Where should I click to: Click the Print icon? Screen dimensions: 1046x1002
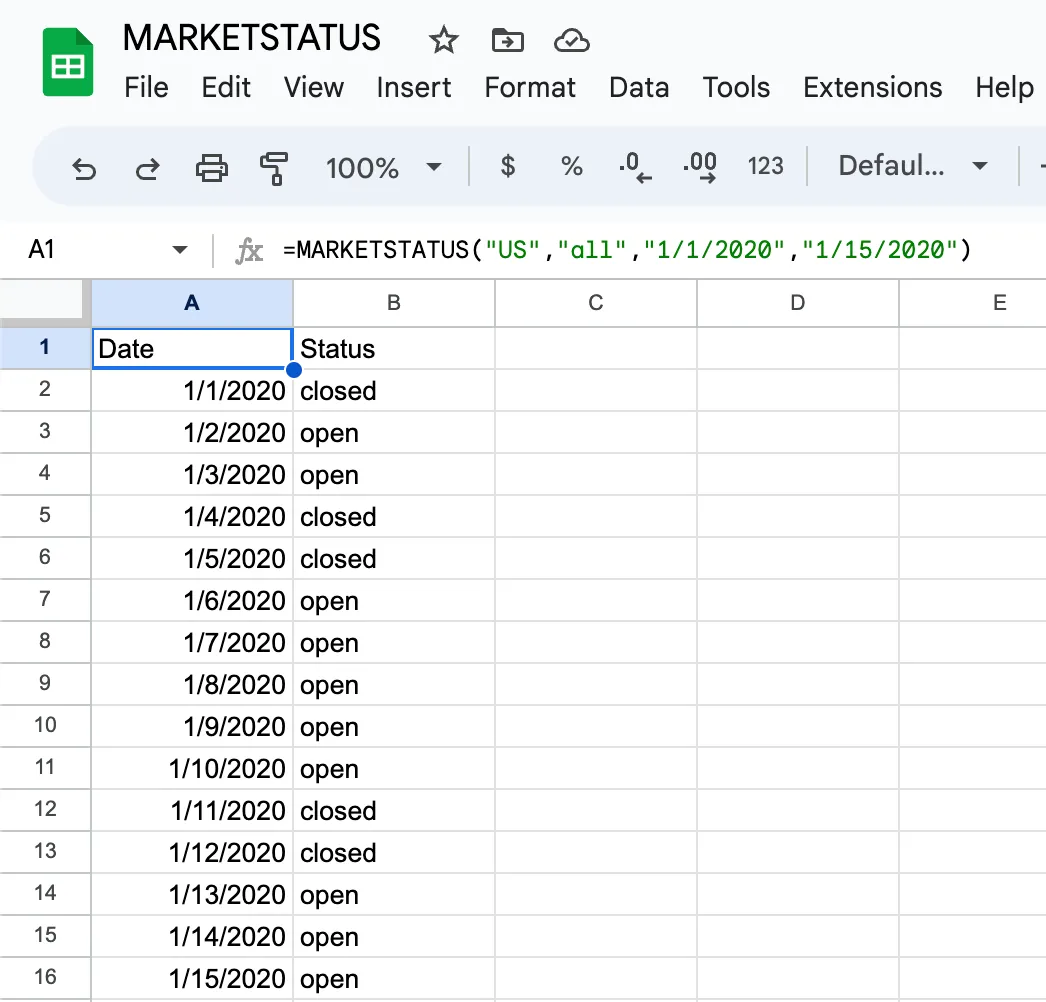tap(211, 167)
